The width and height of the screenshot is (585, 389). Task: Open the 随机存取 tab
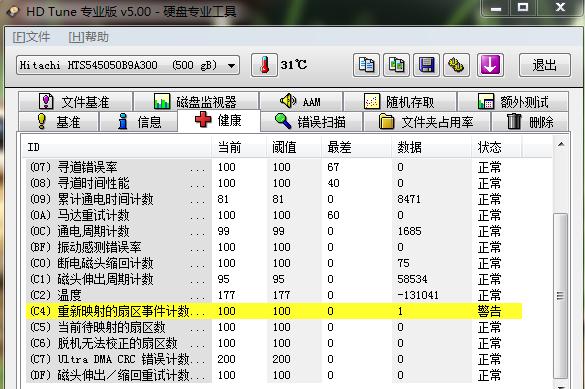coord(400,101)
